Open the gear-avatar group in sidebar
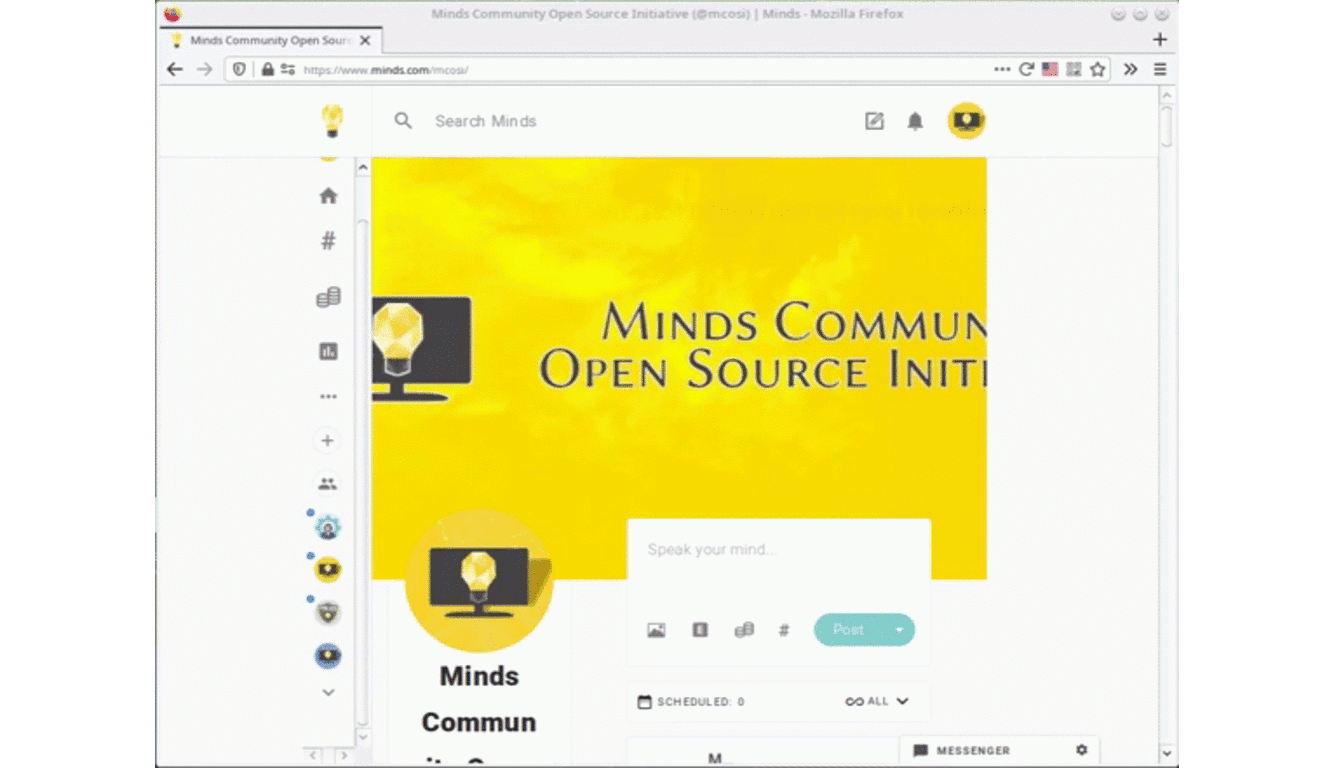The height and width of the screenshot is (768, 1334). click(x=328, y=527)
